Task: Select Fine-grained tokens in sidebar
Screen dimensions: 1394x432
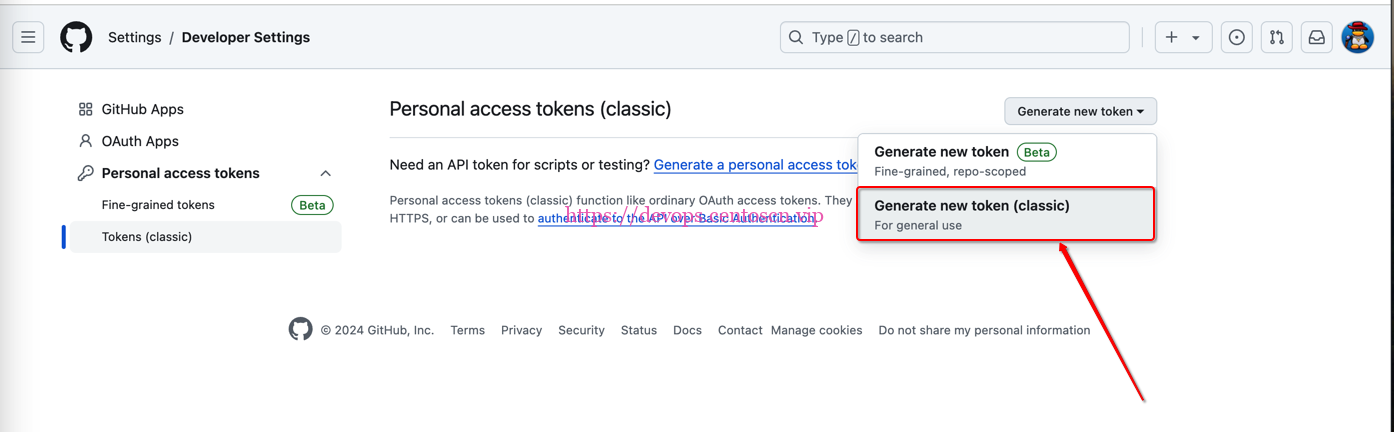Action: pyautogui.click(x=158, y=205)
